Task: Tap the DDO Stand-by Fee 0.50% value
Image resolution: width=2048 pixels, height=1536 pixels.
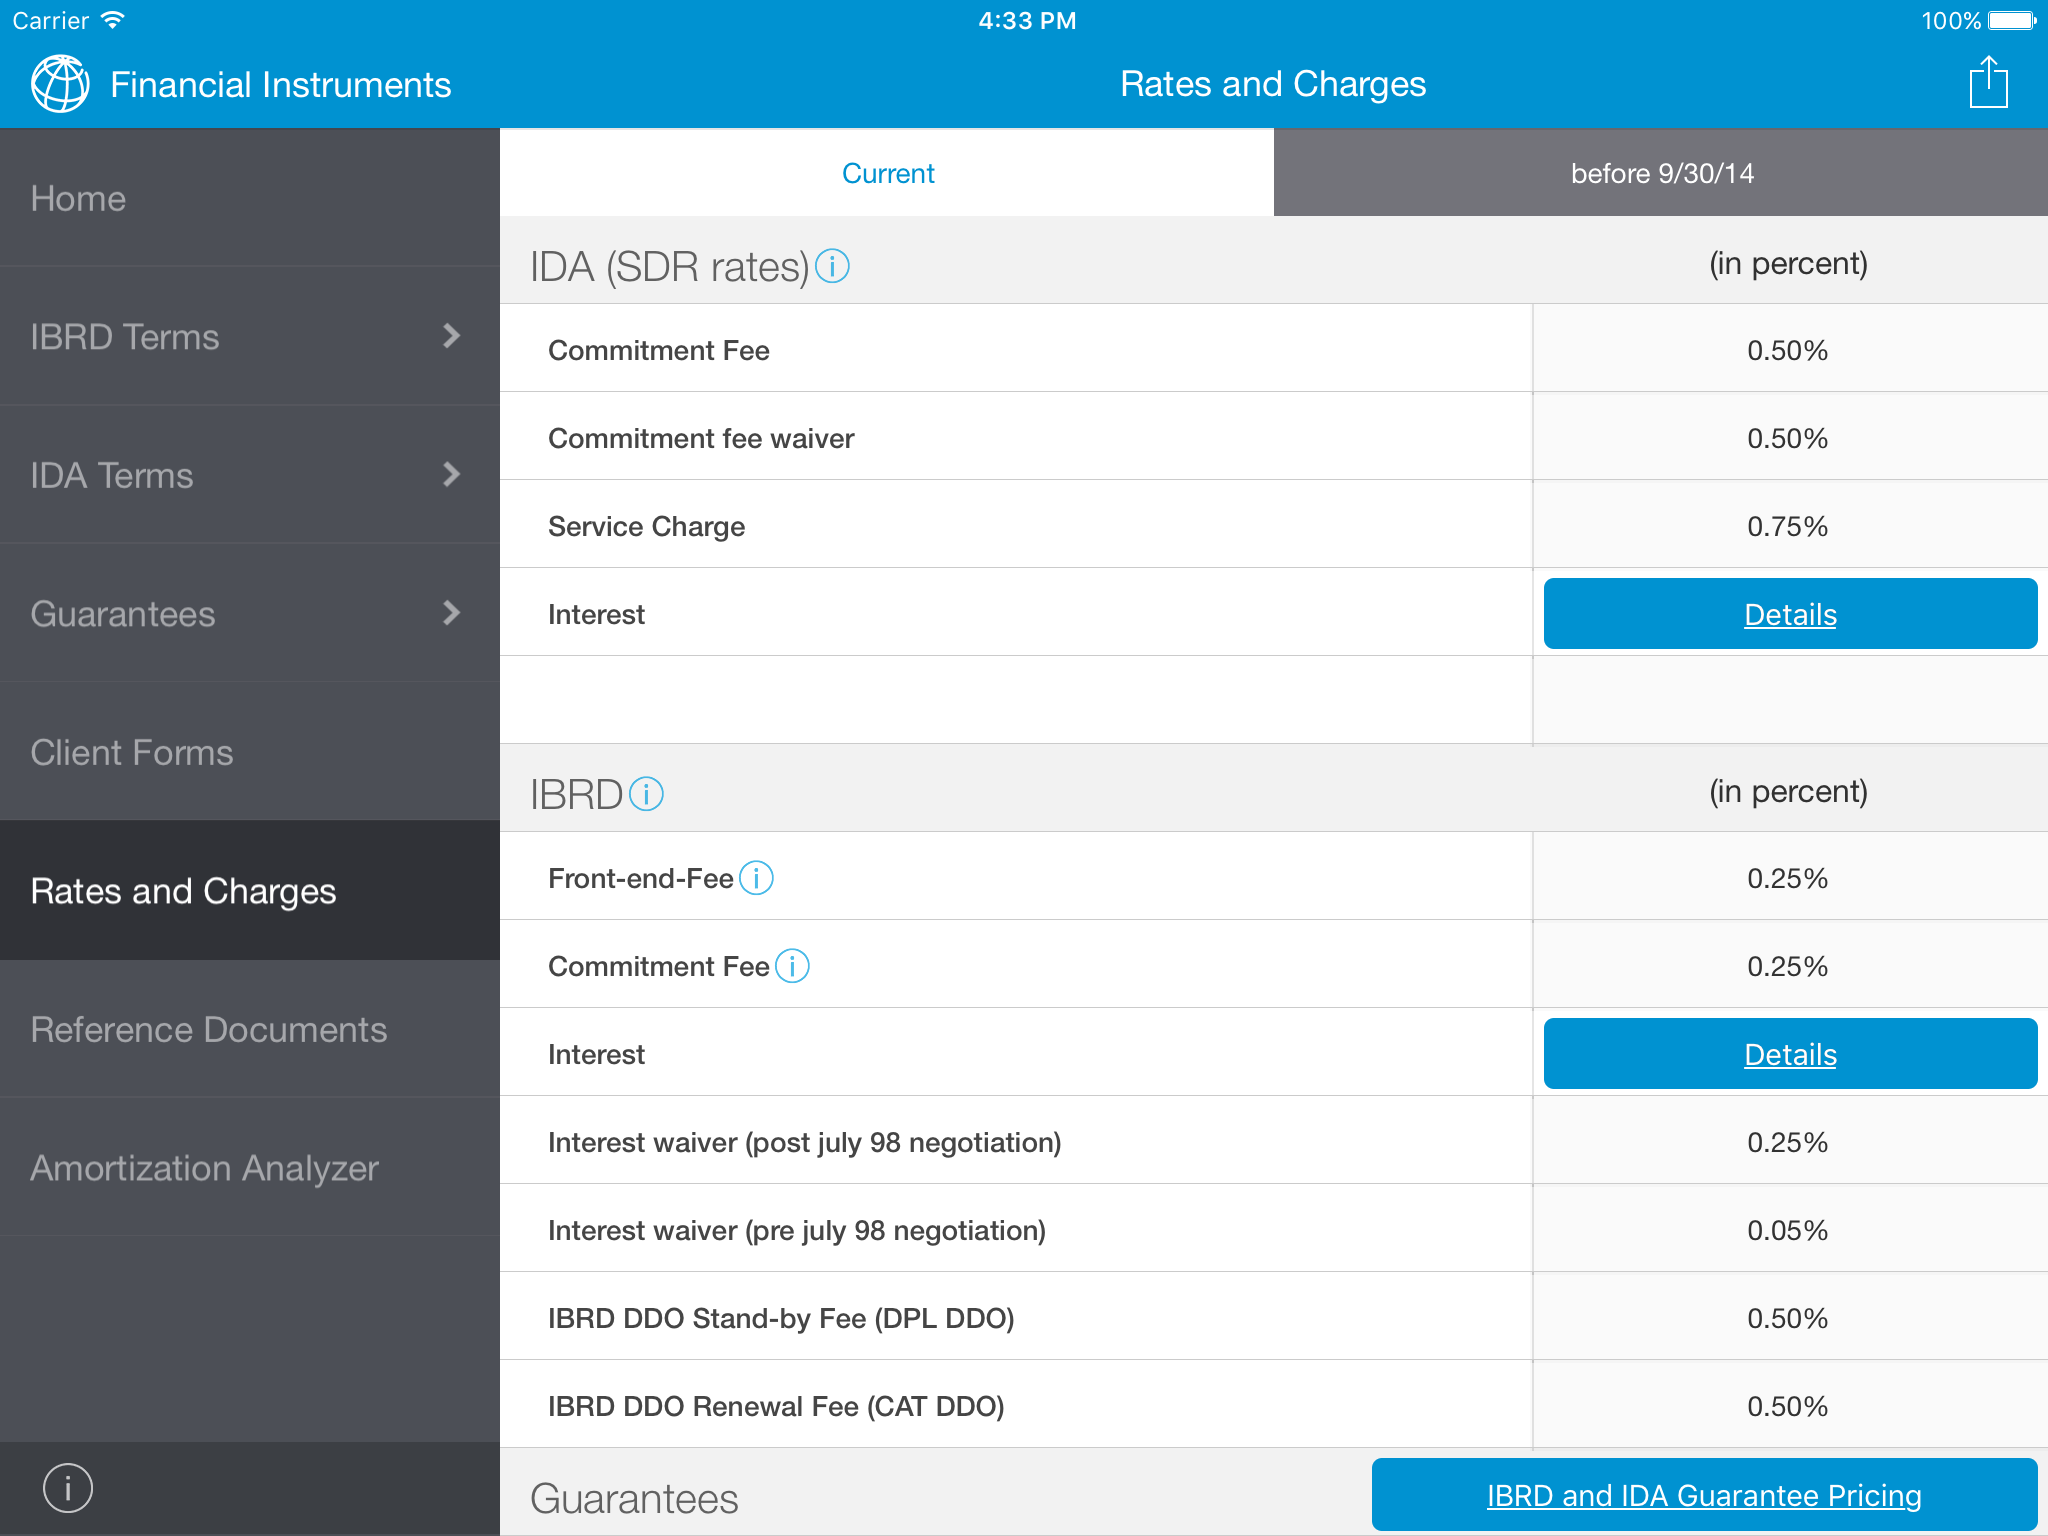Action: (1788, 1318)
